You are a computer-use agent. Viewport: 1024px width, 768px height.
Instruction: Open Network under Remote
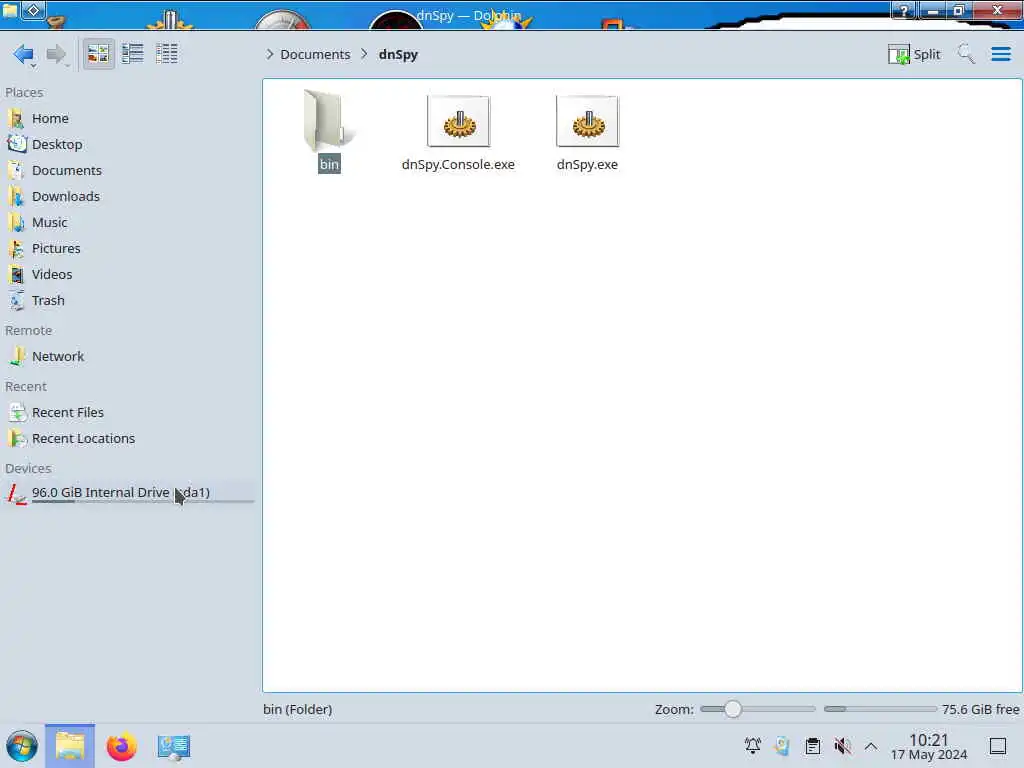[x=128, y=357]
